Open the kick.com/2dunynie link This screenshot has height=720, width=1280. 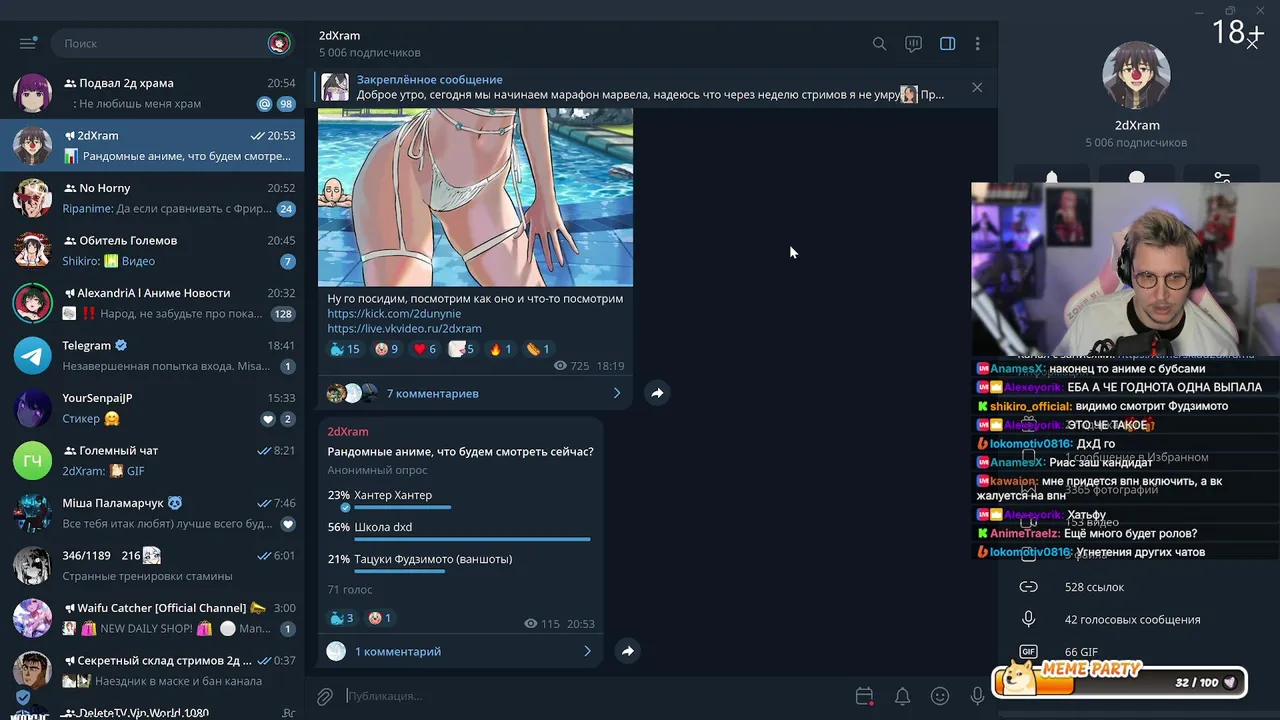pos(394,313)
